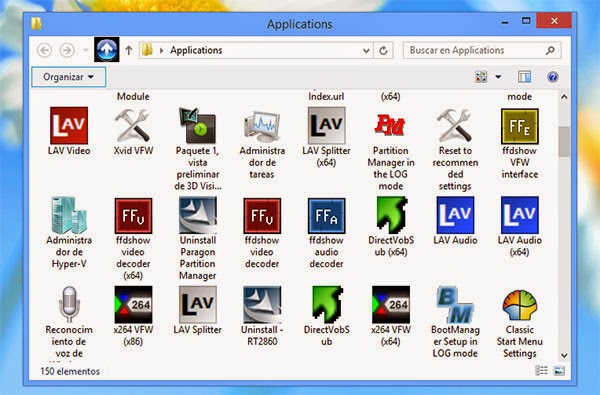Go up one folder level arrow
The height and width of the screenshot is (395, 600).
coord(129,50)
